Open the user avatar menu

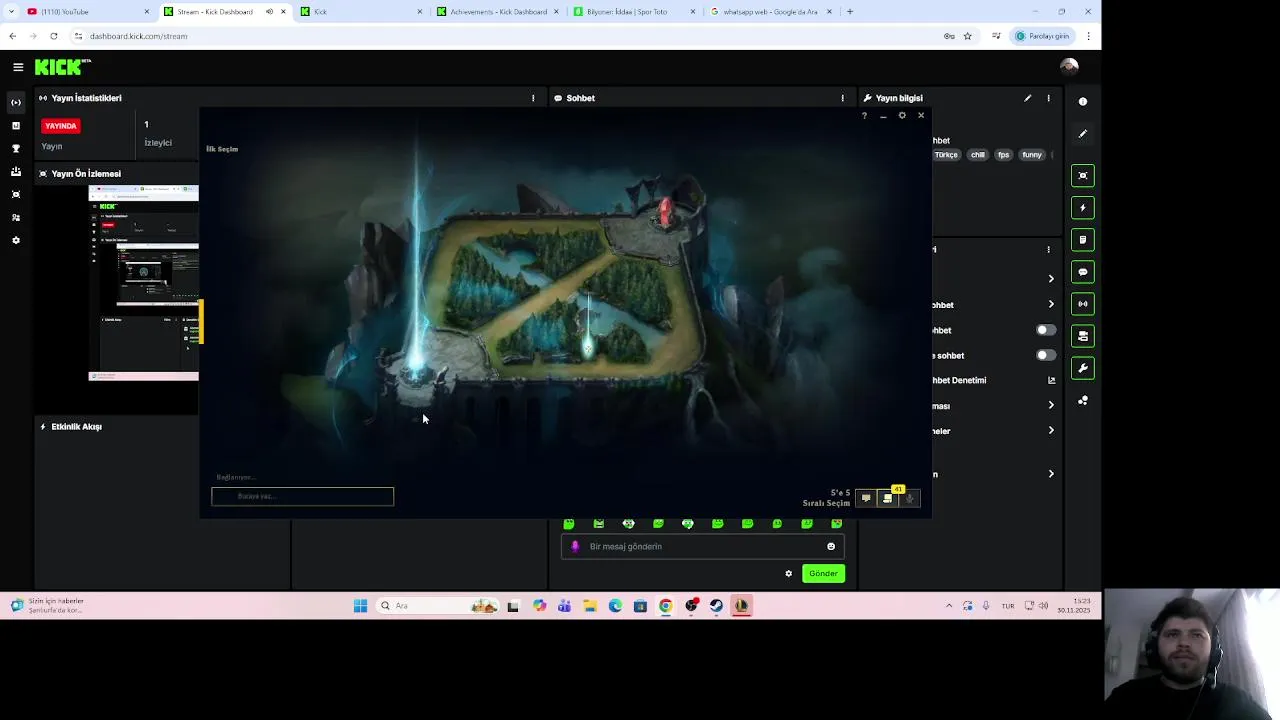pyautogui.click(x=1069, y=66)
